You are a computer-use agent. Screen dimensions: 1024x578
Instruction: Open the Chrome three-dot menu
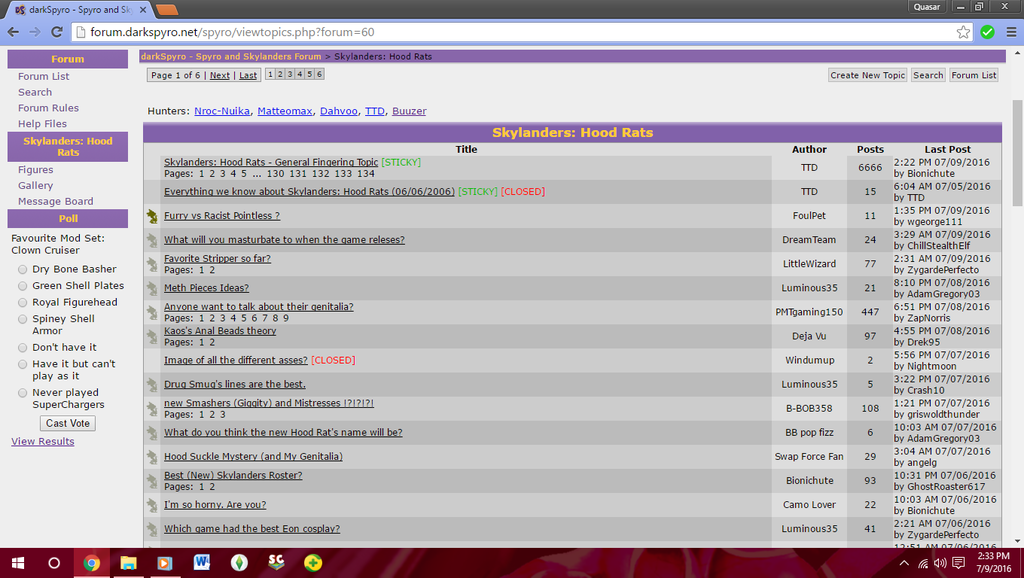click(x=1010, y=32)
